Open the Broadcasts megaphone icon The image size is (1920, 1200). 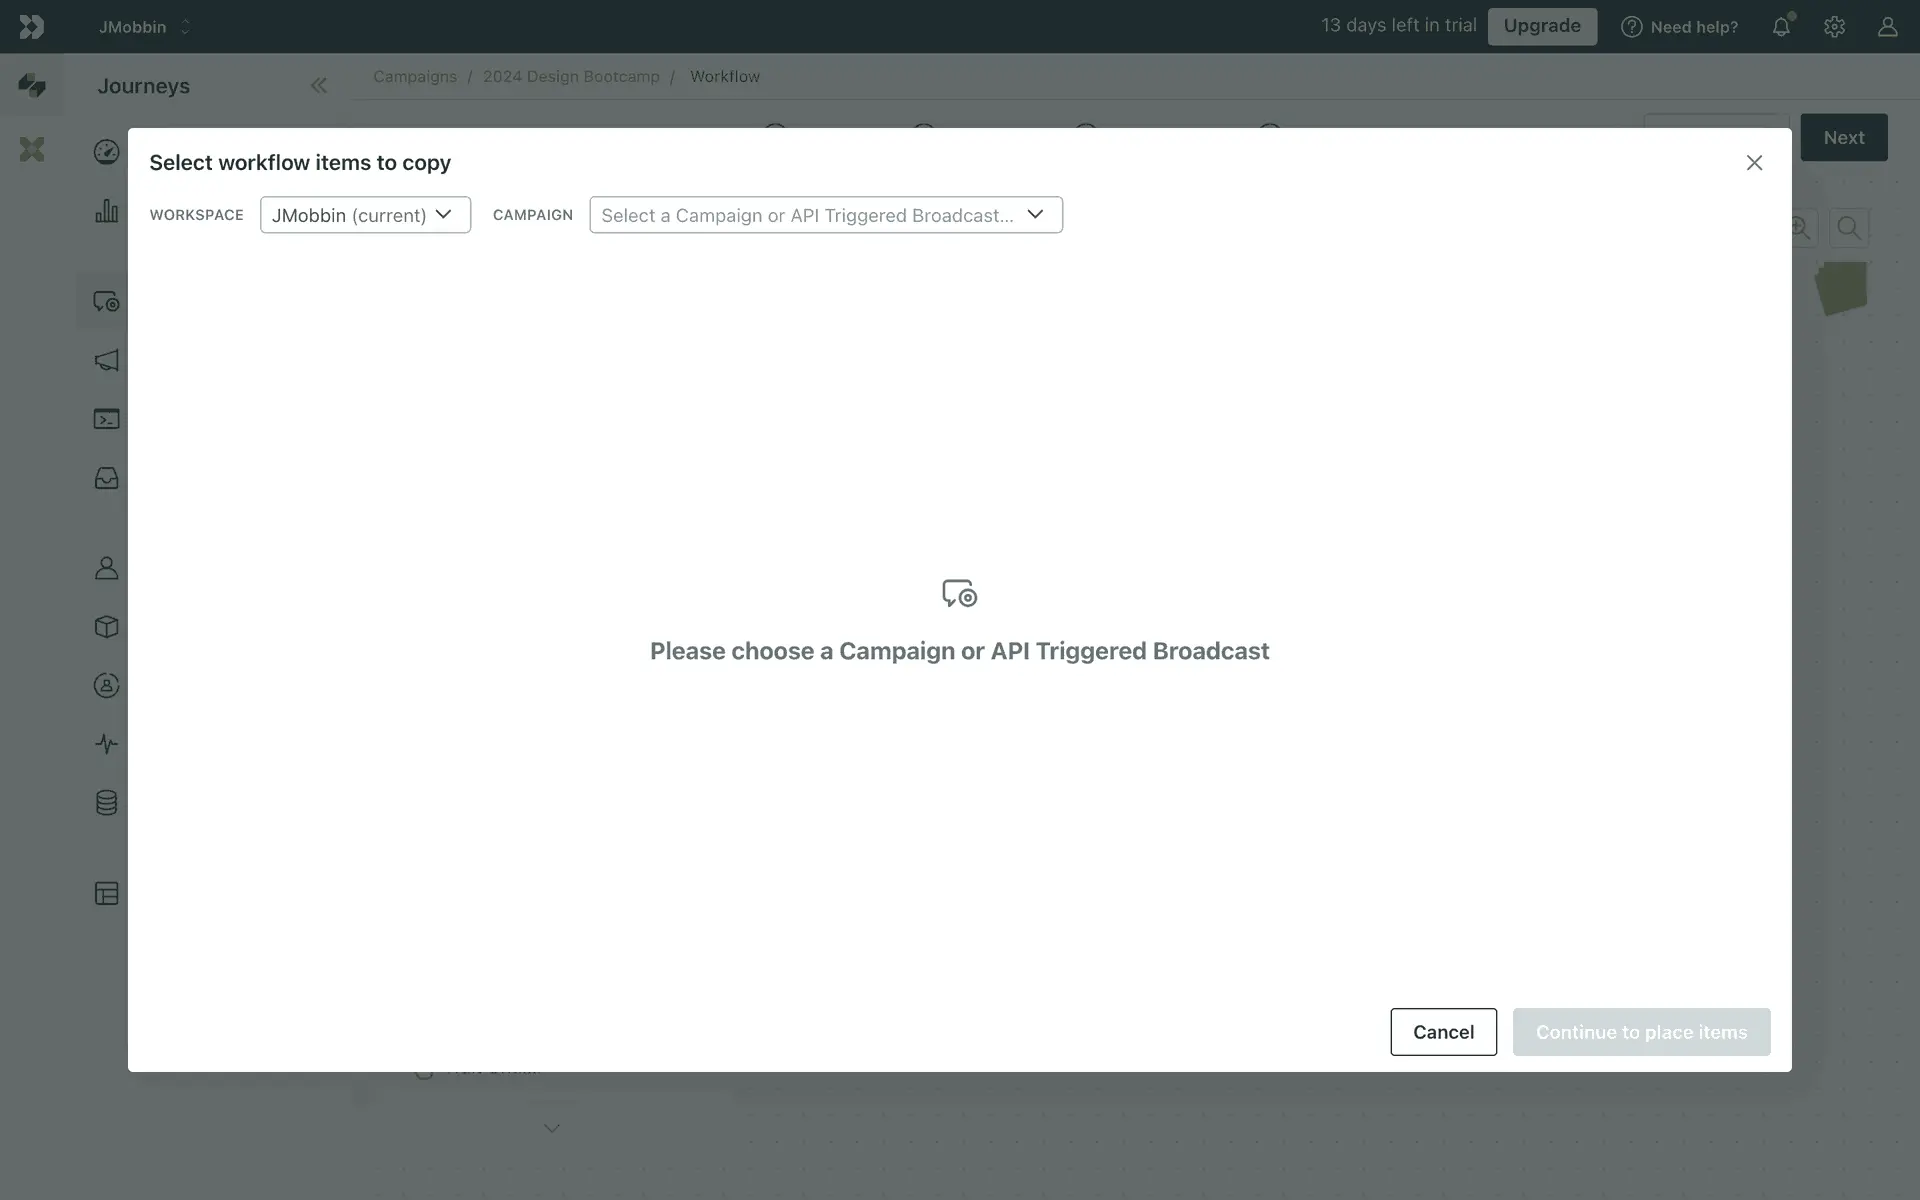click(x=106, y=360)
